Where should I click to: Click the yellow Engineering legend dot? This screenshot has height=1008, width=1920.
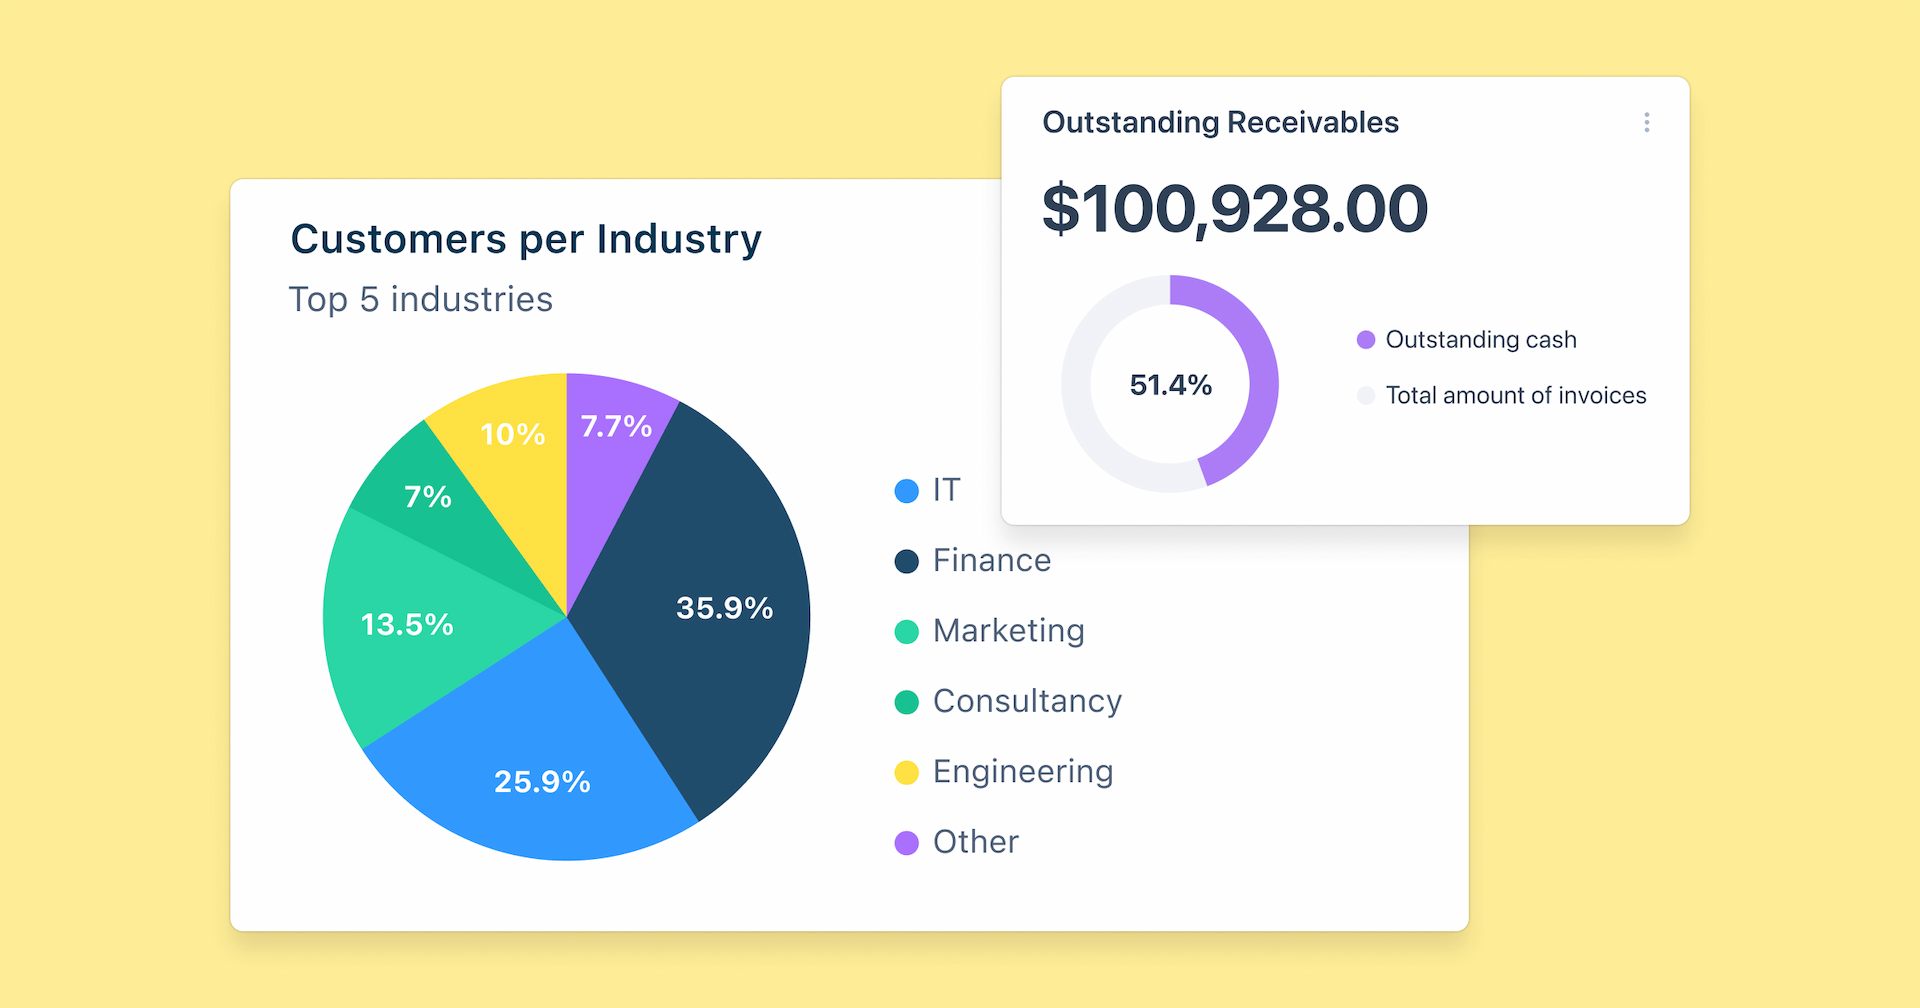906,772
